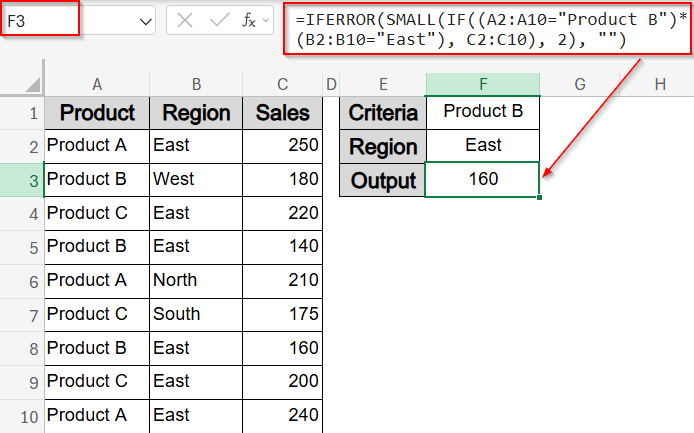The image size is (694, 433).
Task: Click the fill handle of cell F3
Action: pos(540,197)
